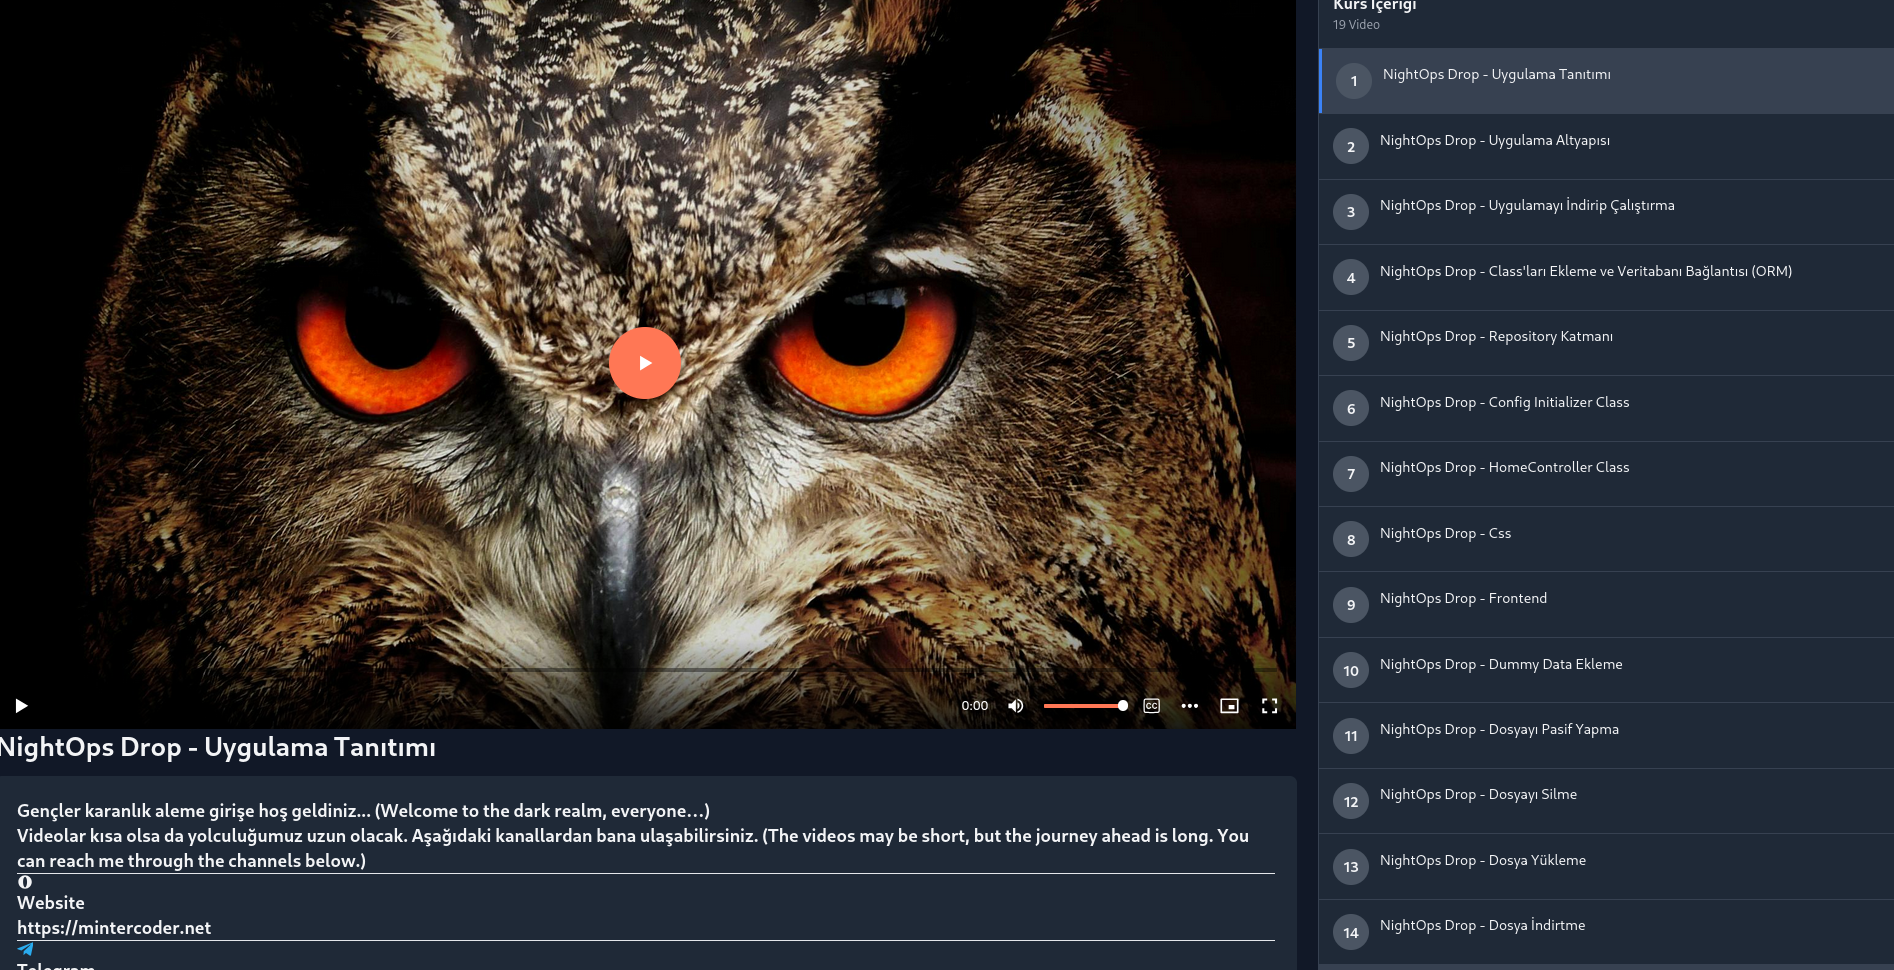The width and height of the screenshot is (1894, 970).
Task: Open the https://mintercoder.net link
Action: [114, 928]
